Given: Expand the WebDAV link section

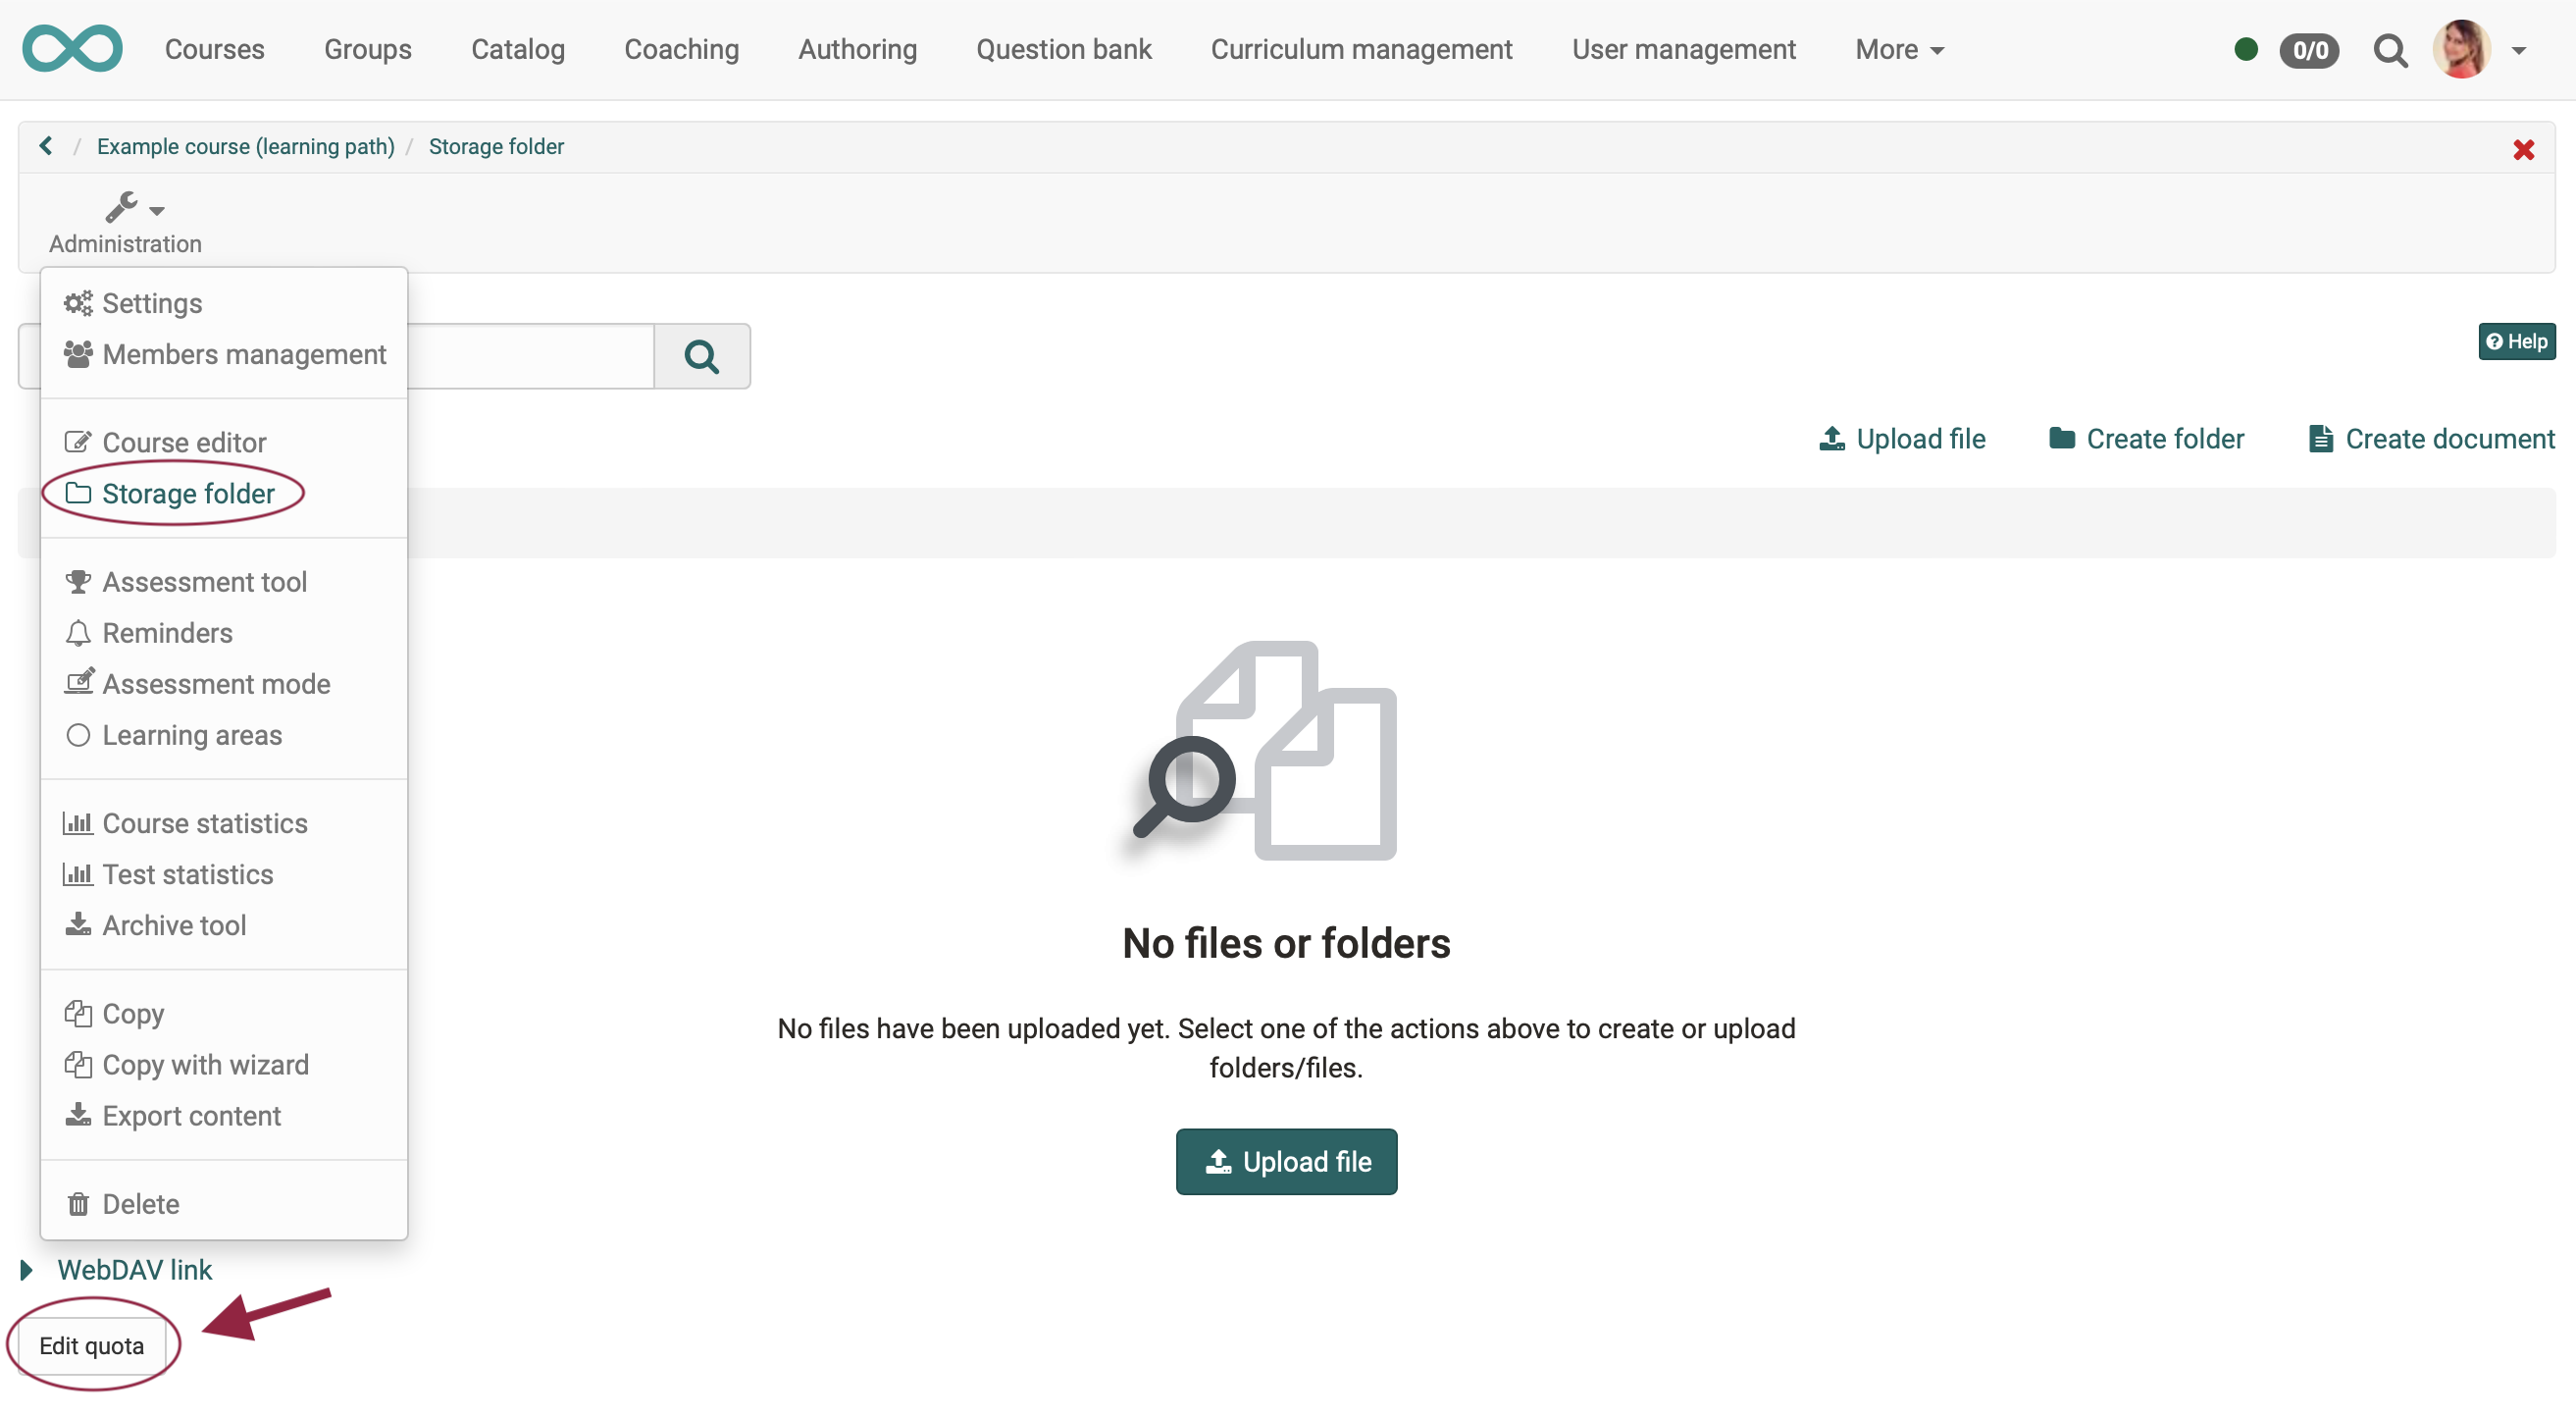Looking at the screenshot, I should (x=134, y=1269).
